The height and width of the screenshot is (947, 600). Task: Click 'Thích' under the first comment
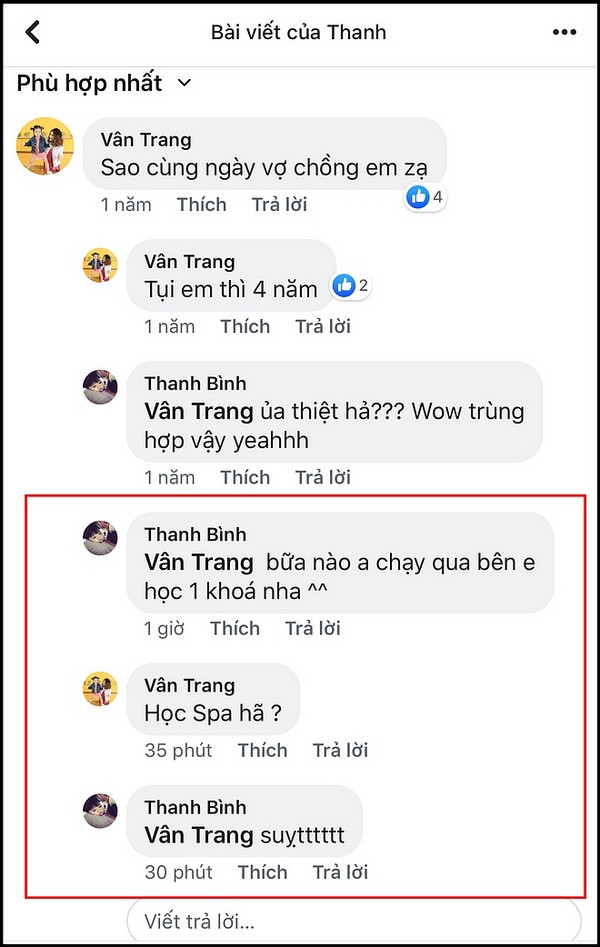coord(201,204)
